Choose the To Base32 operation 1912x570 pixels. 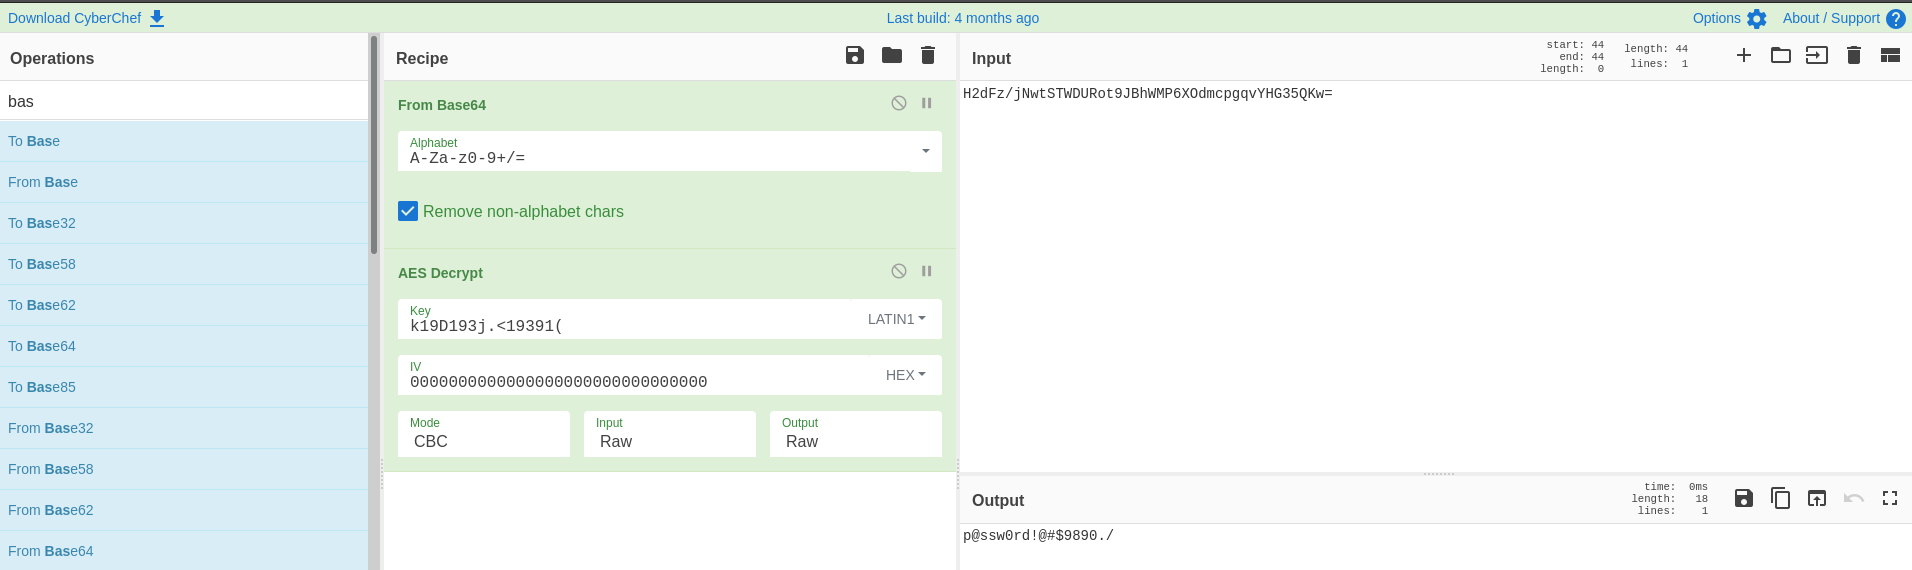point(42,223)
